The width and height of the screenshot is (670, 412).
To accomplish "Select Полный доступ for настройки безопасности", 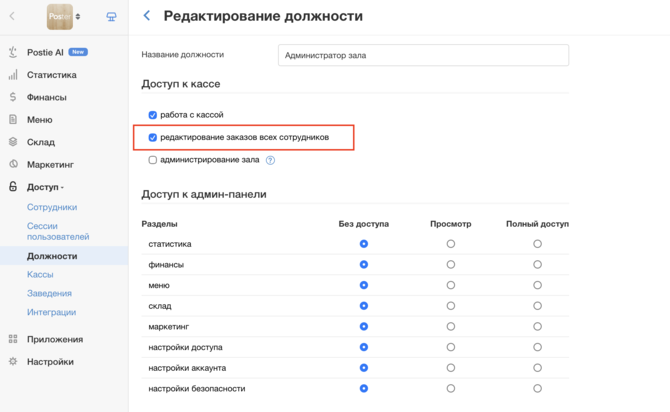I will [x=537, y=388].
